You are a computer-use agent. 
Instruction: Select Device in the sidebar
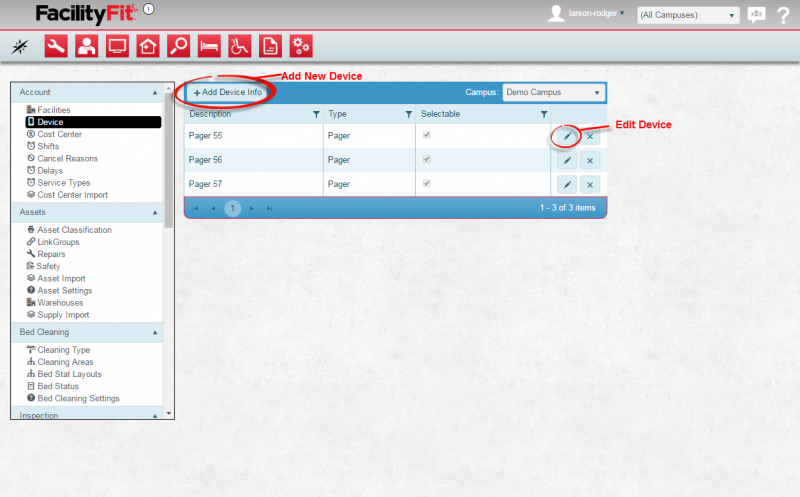pos(93,122)
